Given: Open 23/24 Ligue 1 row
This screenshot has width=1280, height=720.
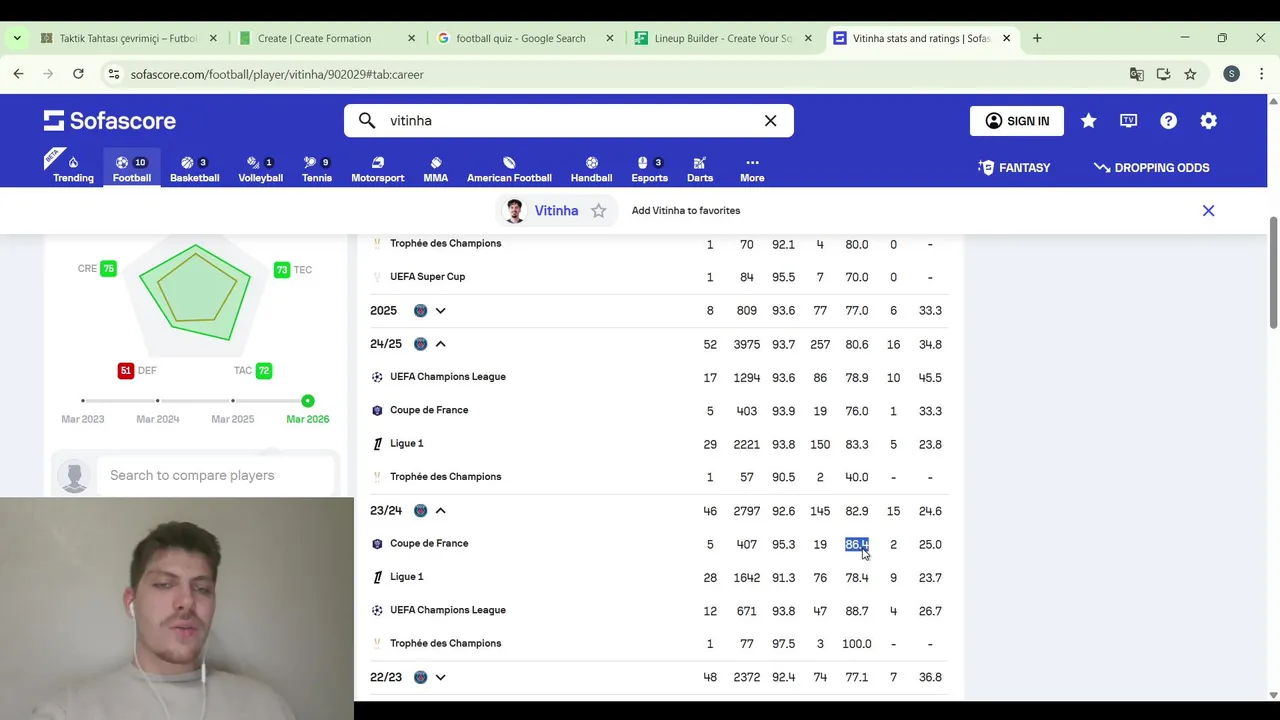Looking at the screenshot, I should [x=659, y=577].
